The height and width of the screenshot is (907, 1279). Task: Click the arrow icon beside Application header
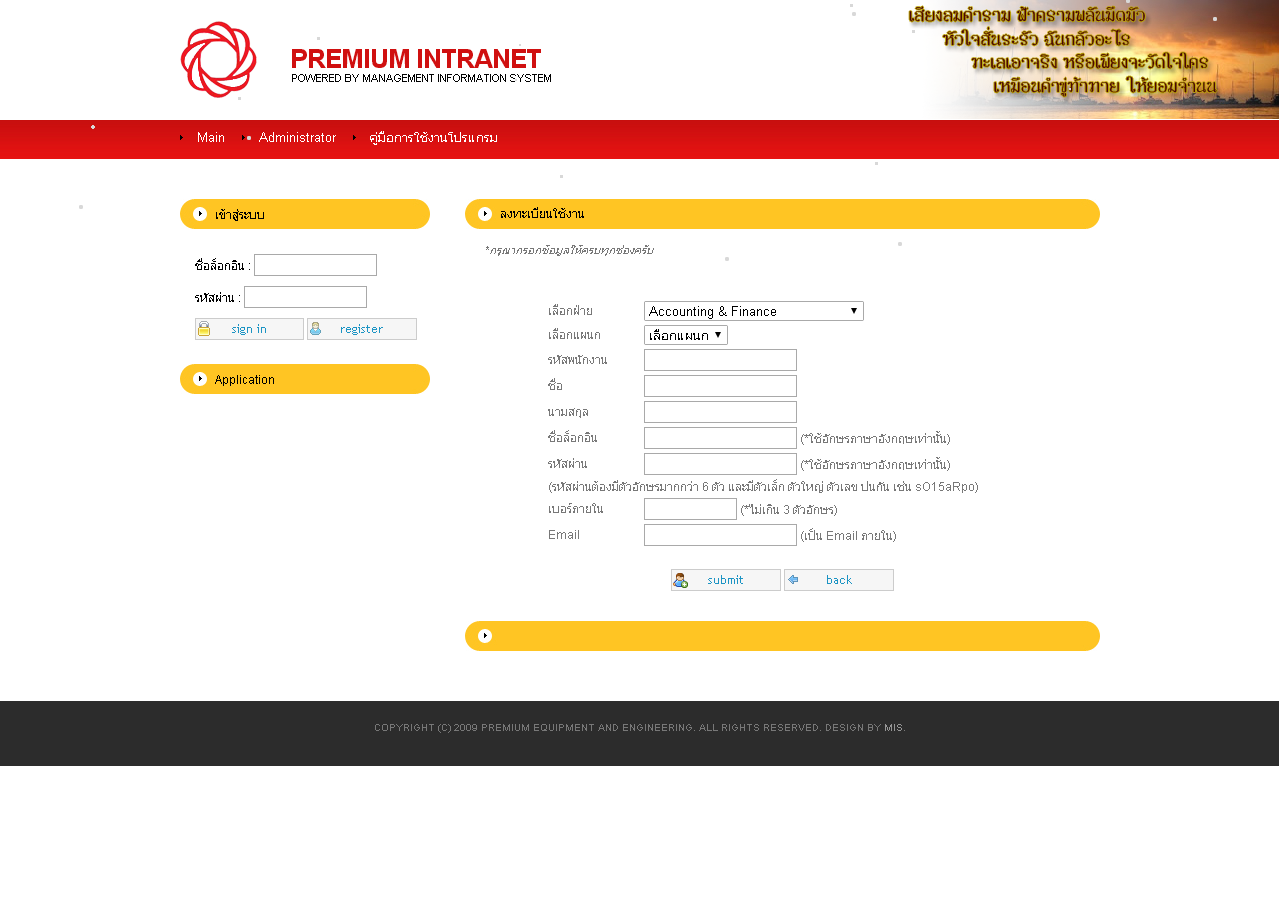(x=200, y=379)
